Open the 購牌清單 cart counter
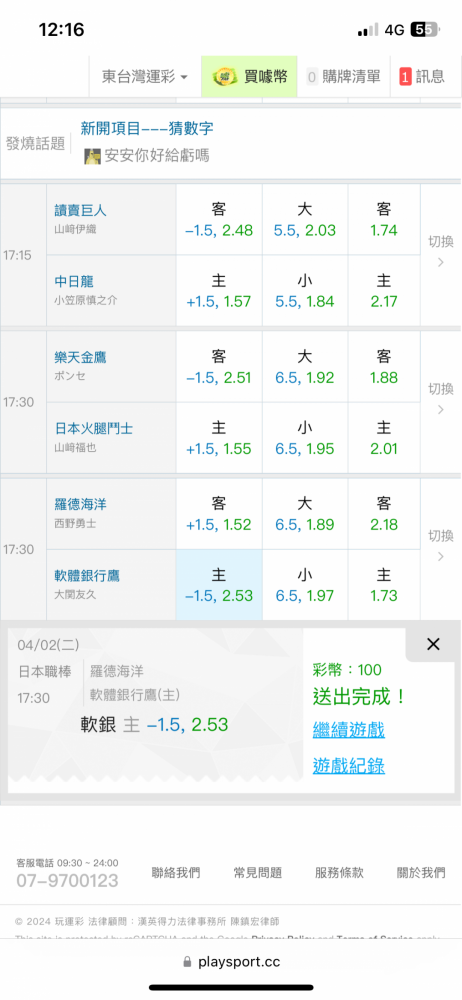The height and width of the screenshot is (1000, 462). [x=343, y=77]
